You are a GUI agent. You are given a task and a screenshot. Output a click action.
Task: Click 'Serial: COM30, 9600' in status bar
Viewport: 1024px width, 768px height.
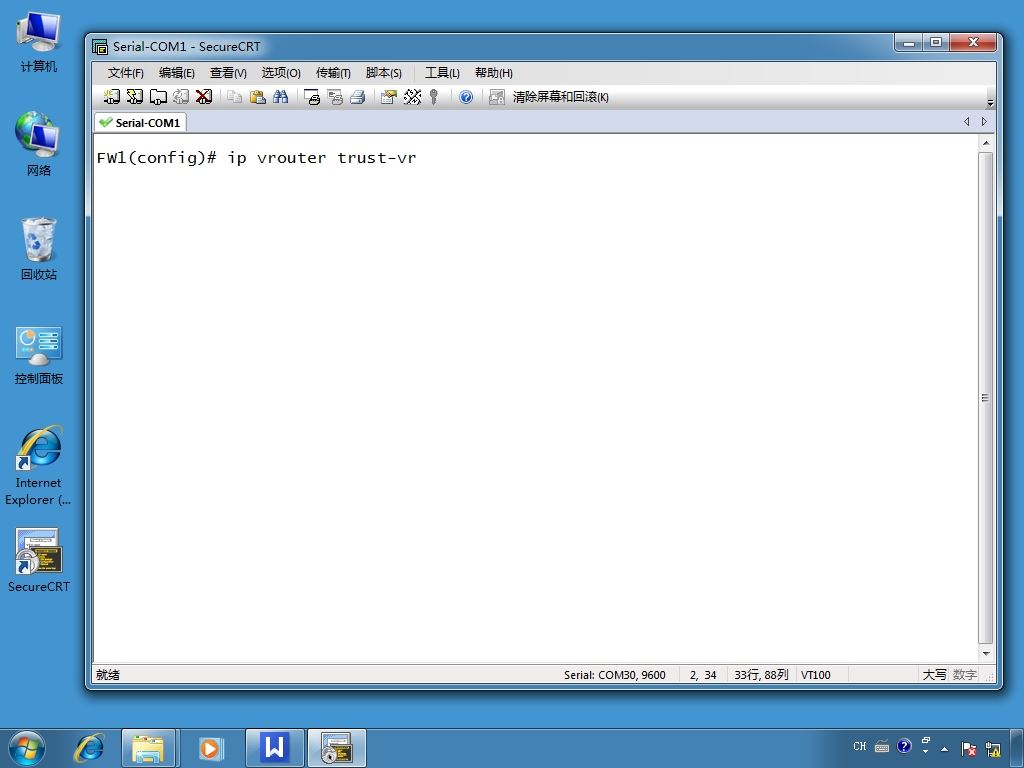(x=615, y=675)
